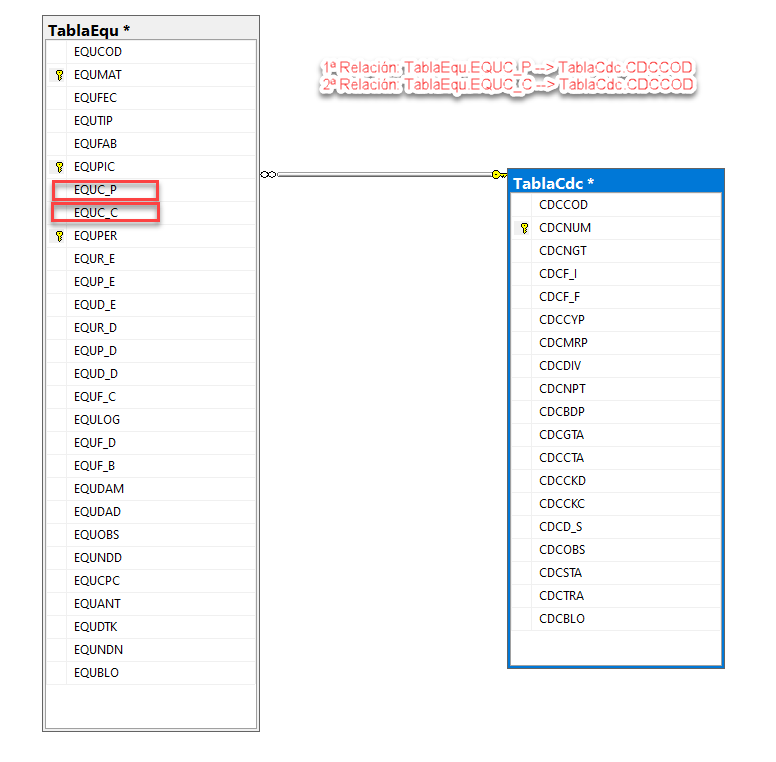Select the EQUPER column row

coord(151,236)
